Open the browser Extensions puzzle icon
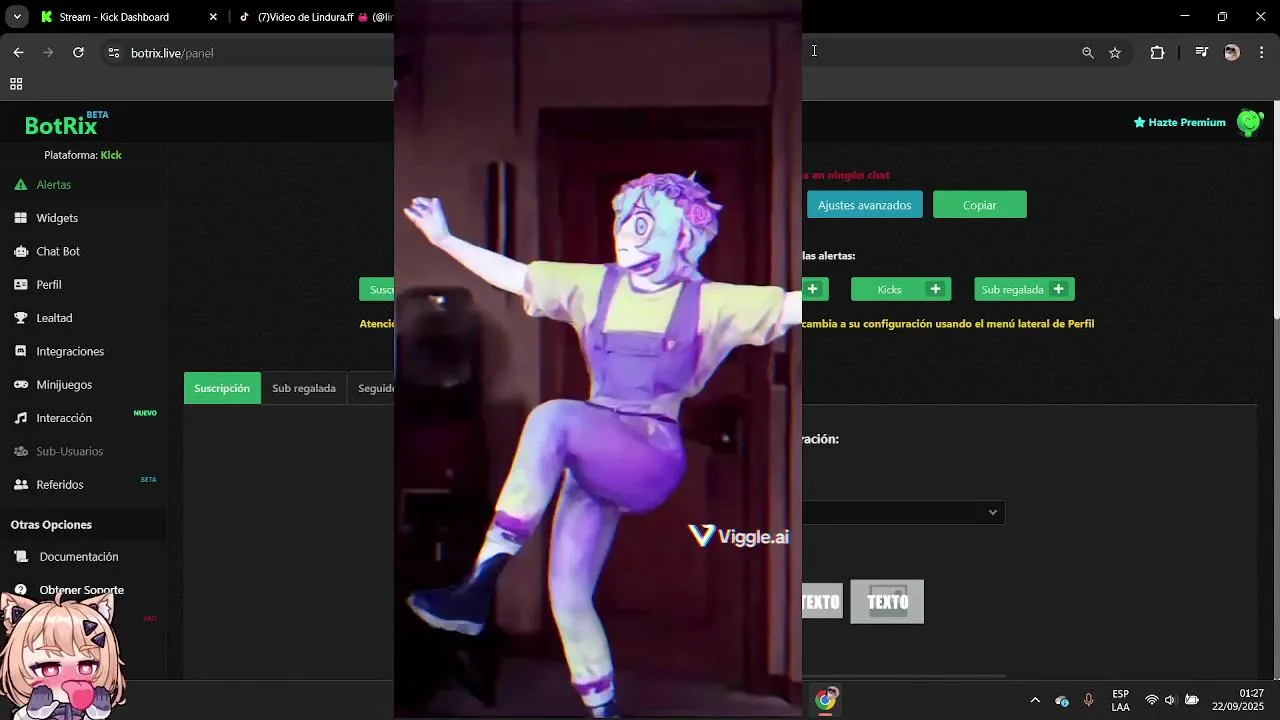 pos(1157,53)
